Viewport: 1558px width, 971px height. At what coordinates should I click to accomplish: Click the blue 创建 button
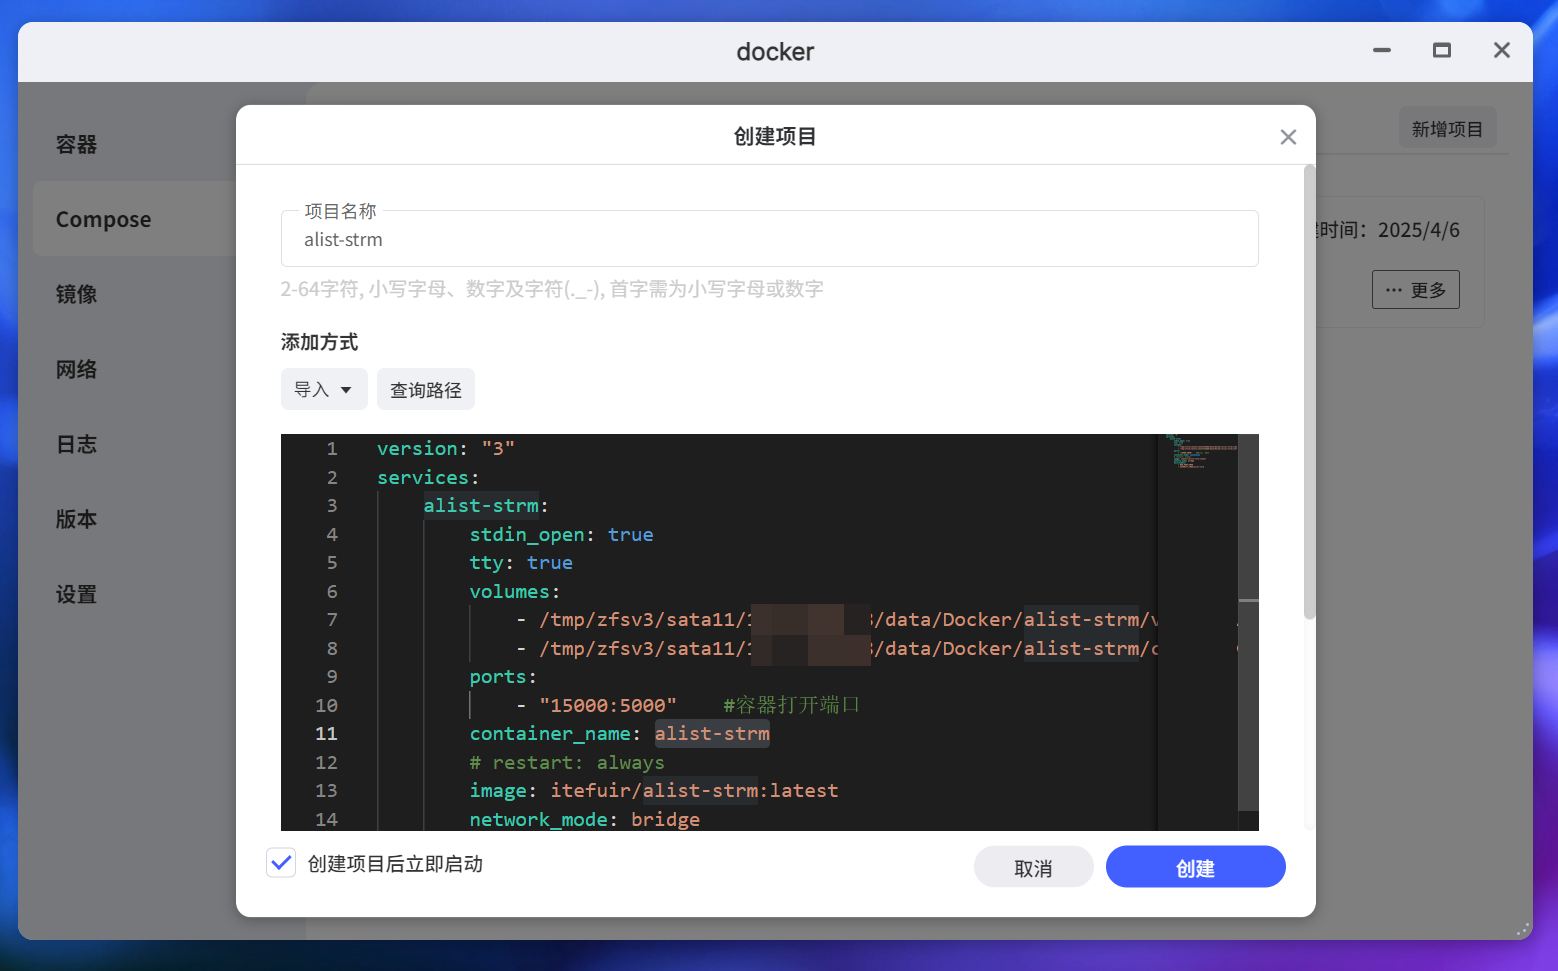(1196, 867)
